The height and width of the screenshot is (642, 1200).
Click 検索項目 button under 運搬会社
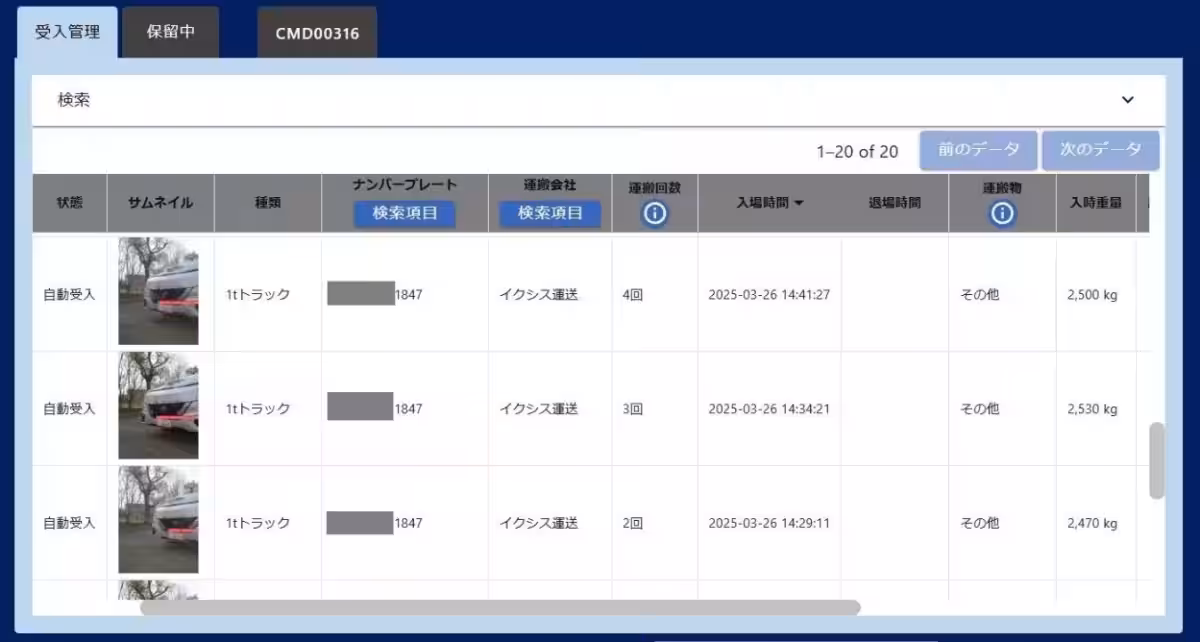pyautogui.click(x=550, y=213)
